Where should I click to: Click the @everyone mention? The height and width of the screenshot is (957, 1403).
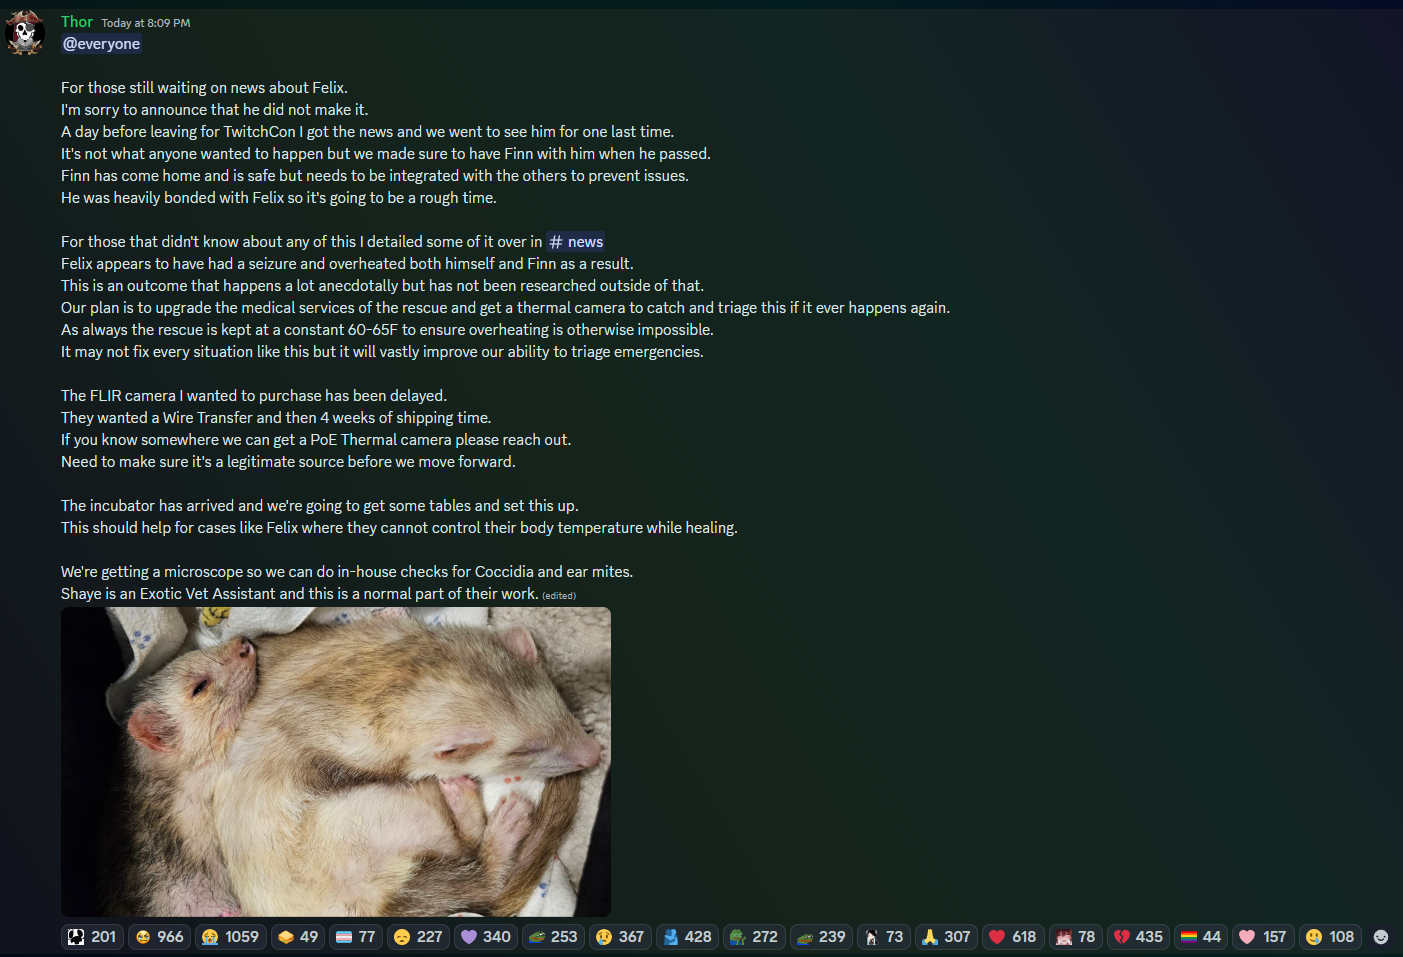(x=101, y=44)
